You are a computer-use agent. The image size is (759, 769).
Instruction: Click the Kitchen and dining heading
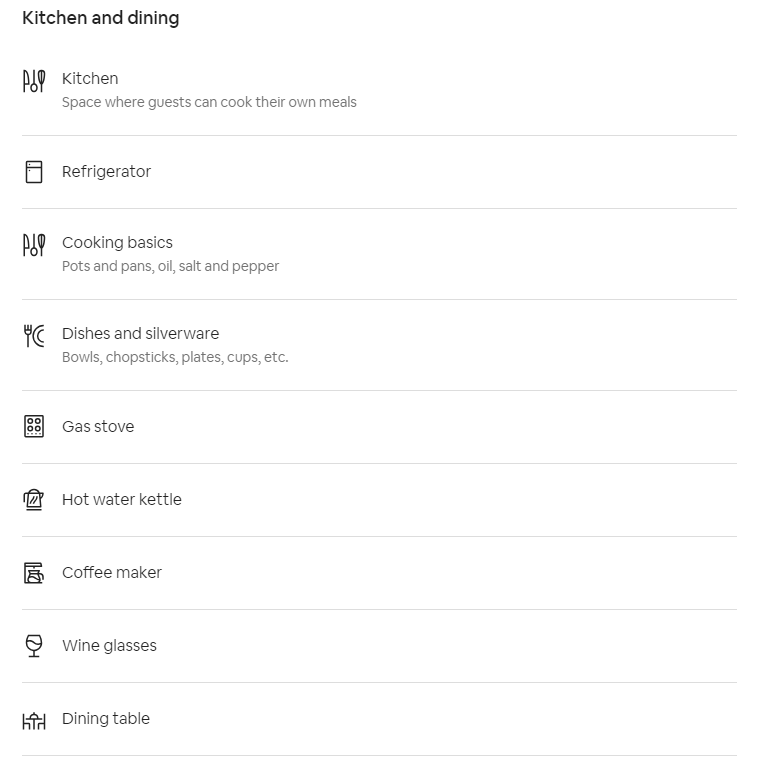101,18
